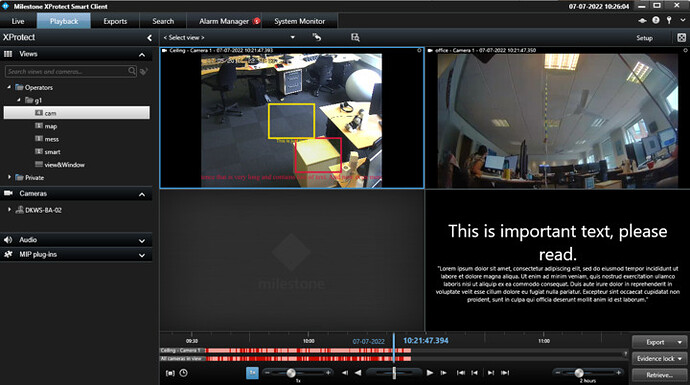Click the Retrieve button
The width and height of the screenshot is (690, 385).
(x=659, y=375)
